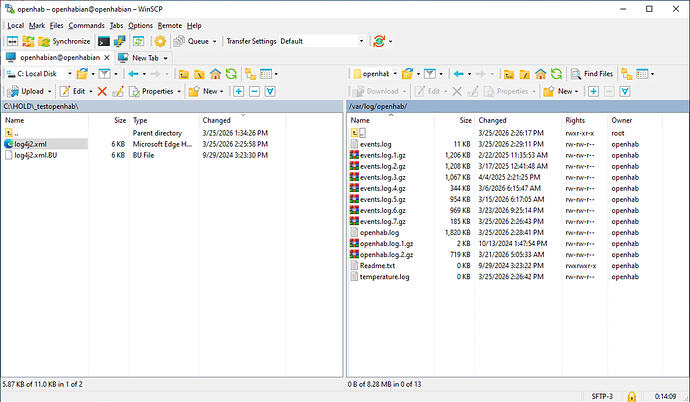This screenshot has width=690, height=402.
Task: Click the lock icon in status bar
Action: [x=631, y=396]
